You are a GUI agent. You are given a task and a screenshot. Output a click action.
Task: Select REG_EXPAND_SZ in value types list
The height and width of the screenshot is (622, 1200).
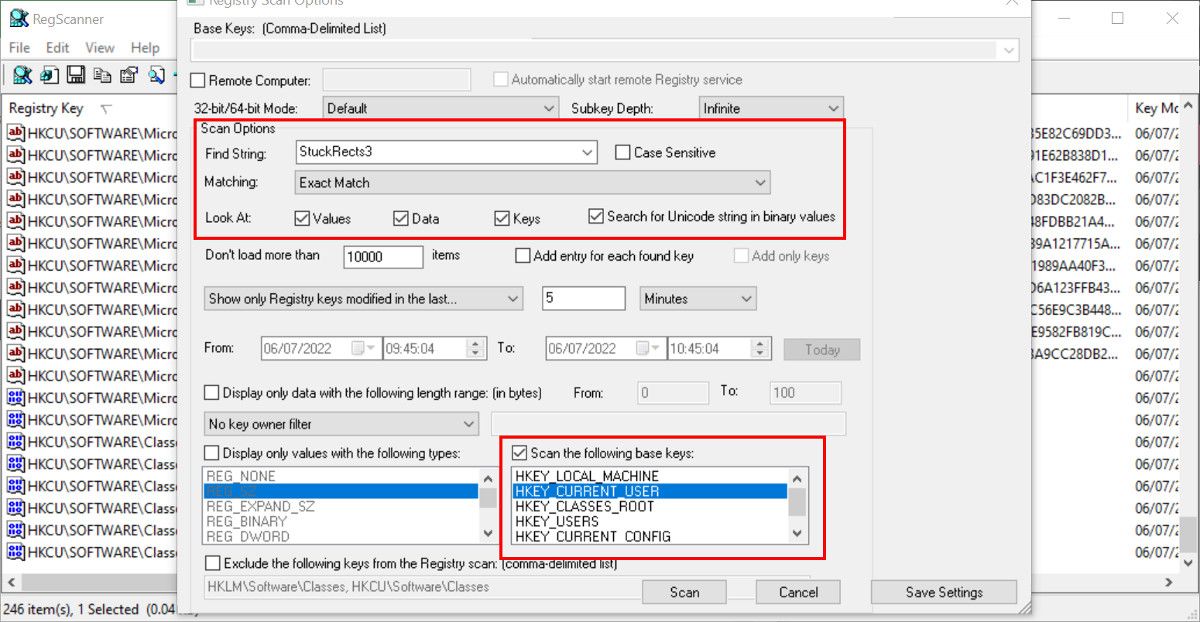coord(341,506)
